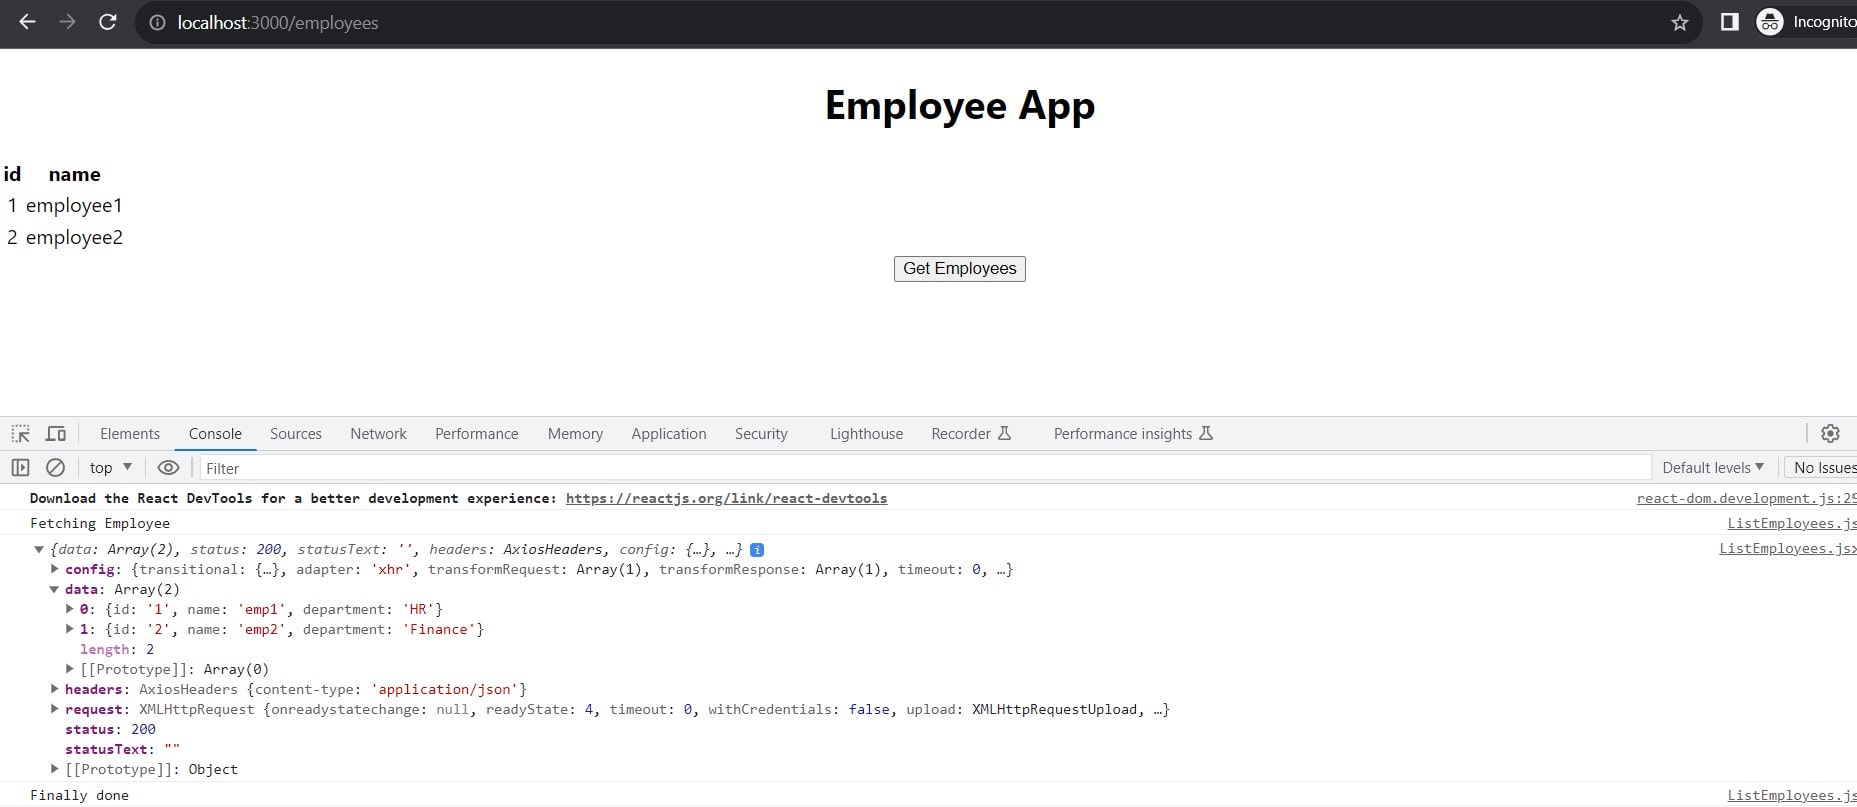Image resolution: width=1857 pixels, height=807 pixels.
Task: Open ListEmployees.jsx link beside Fetching Employee
Action: tap(1791, 523)
